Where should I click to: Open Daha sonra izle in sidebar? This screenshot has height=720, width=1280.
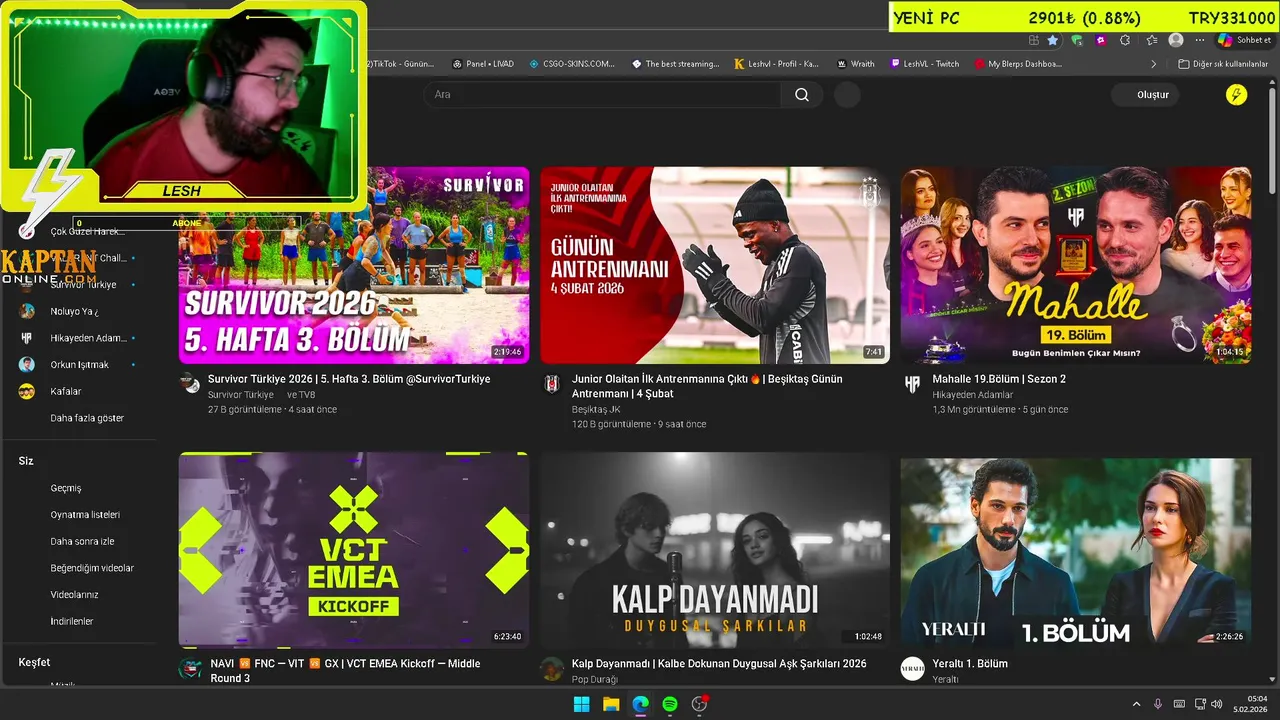pyautogui.click(x=82, y=541)
